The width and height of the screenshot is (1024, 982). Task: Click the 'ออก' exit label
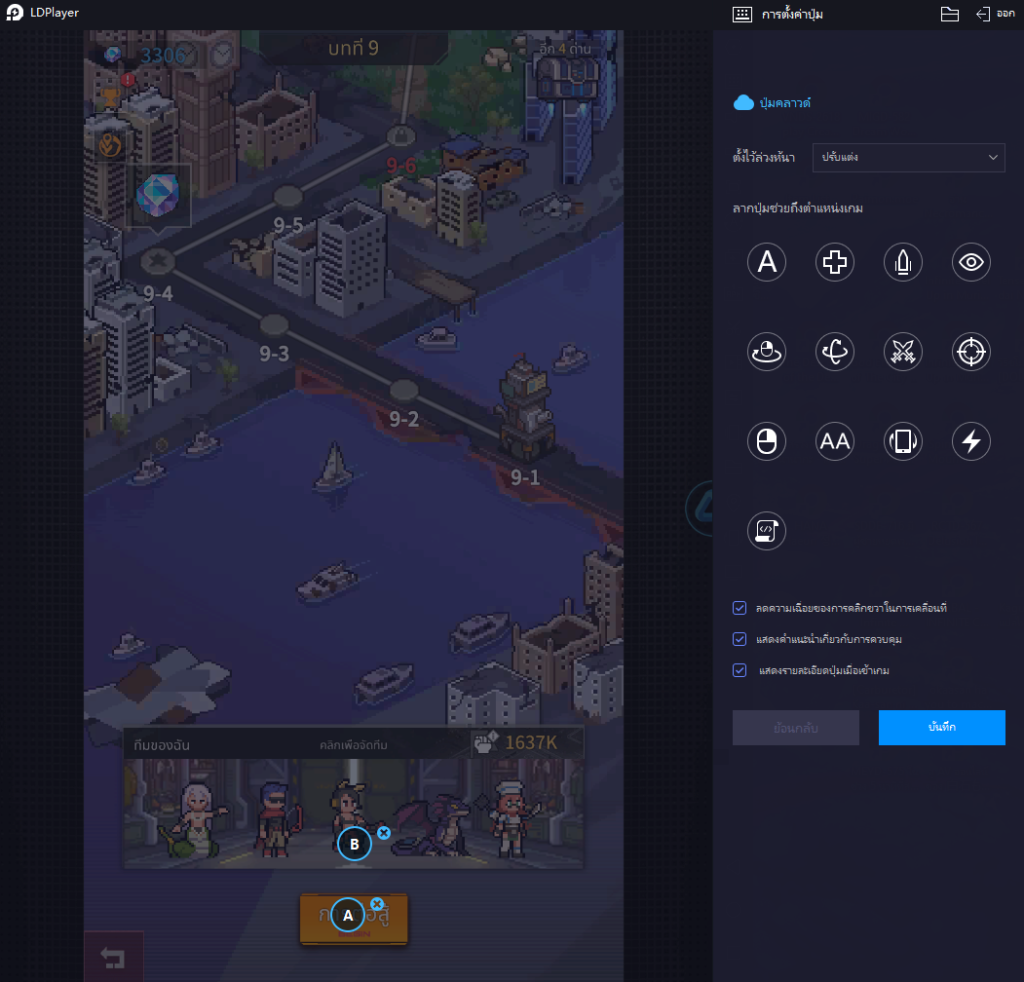pyautogui.click(x=1006, y=14)
